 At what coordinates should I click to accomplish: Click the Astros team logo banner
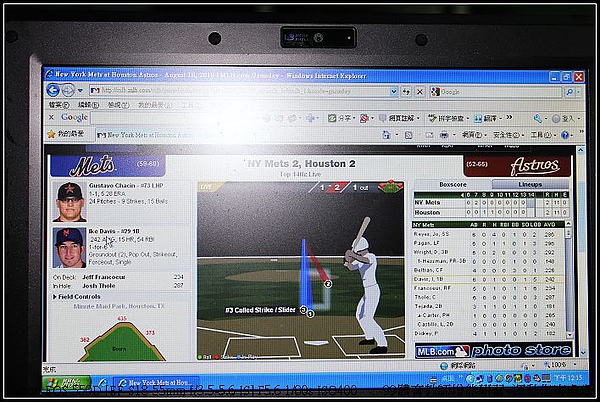tap(517, 166)
